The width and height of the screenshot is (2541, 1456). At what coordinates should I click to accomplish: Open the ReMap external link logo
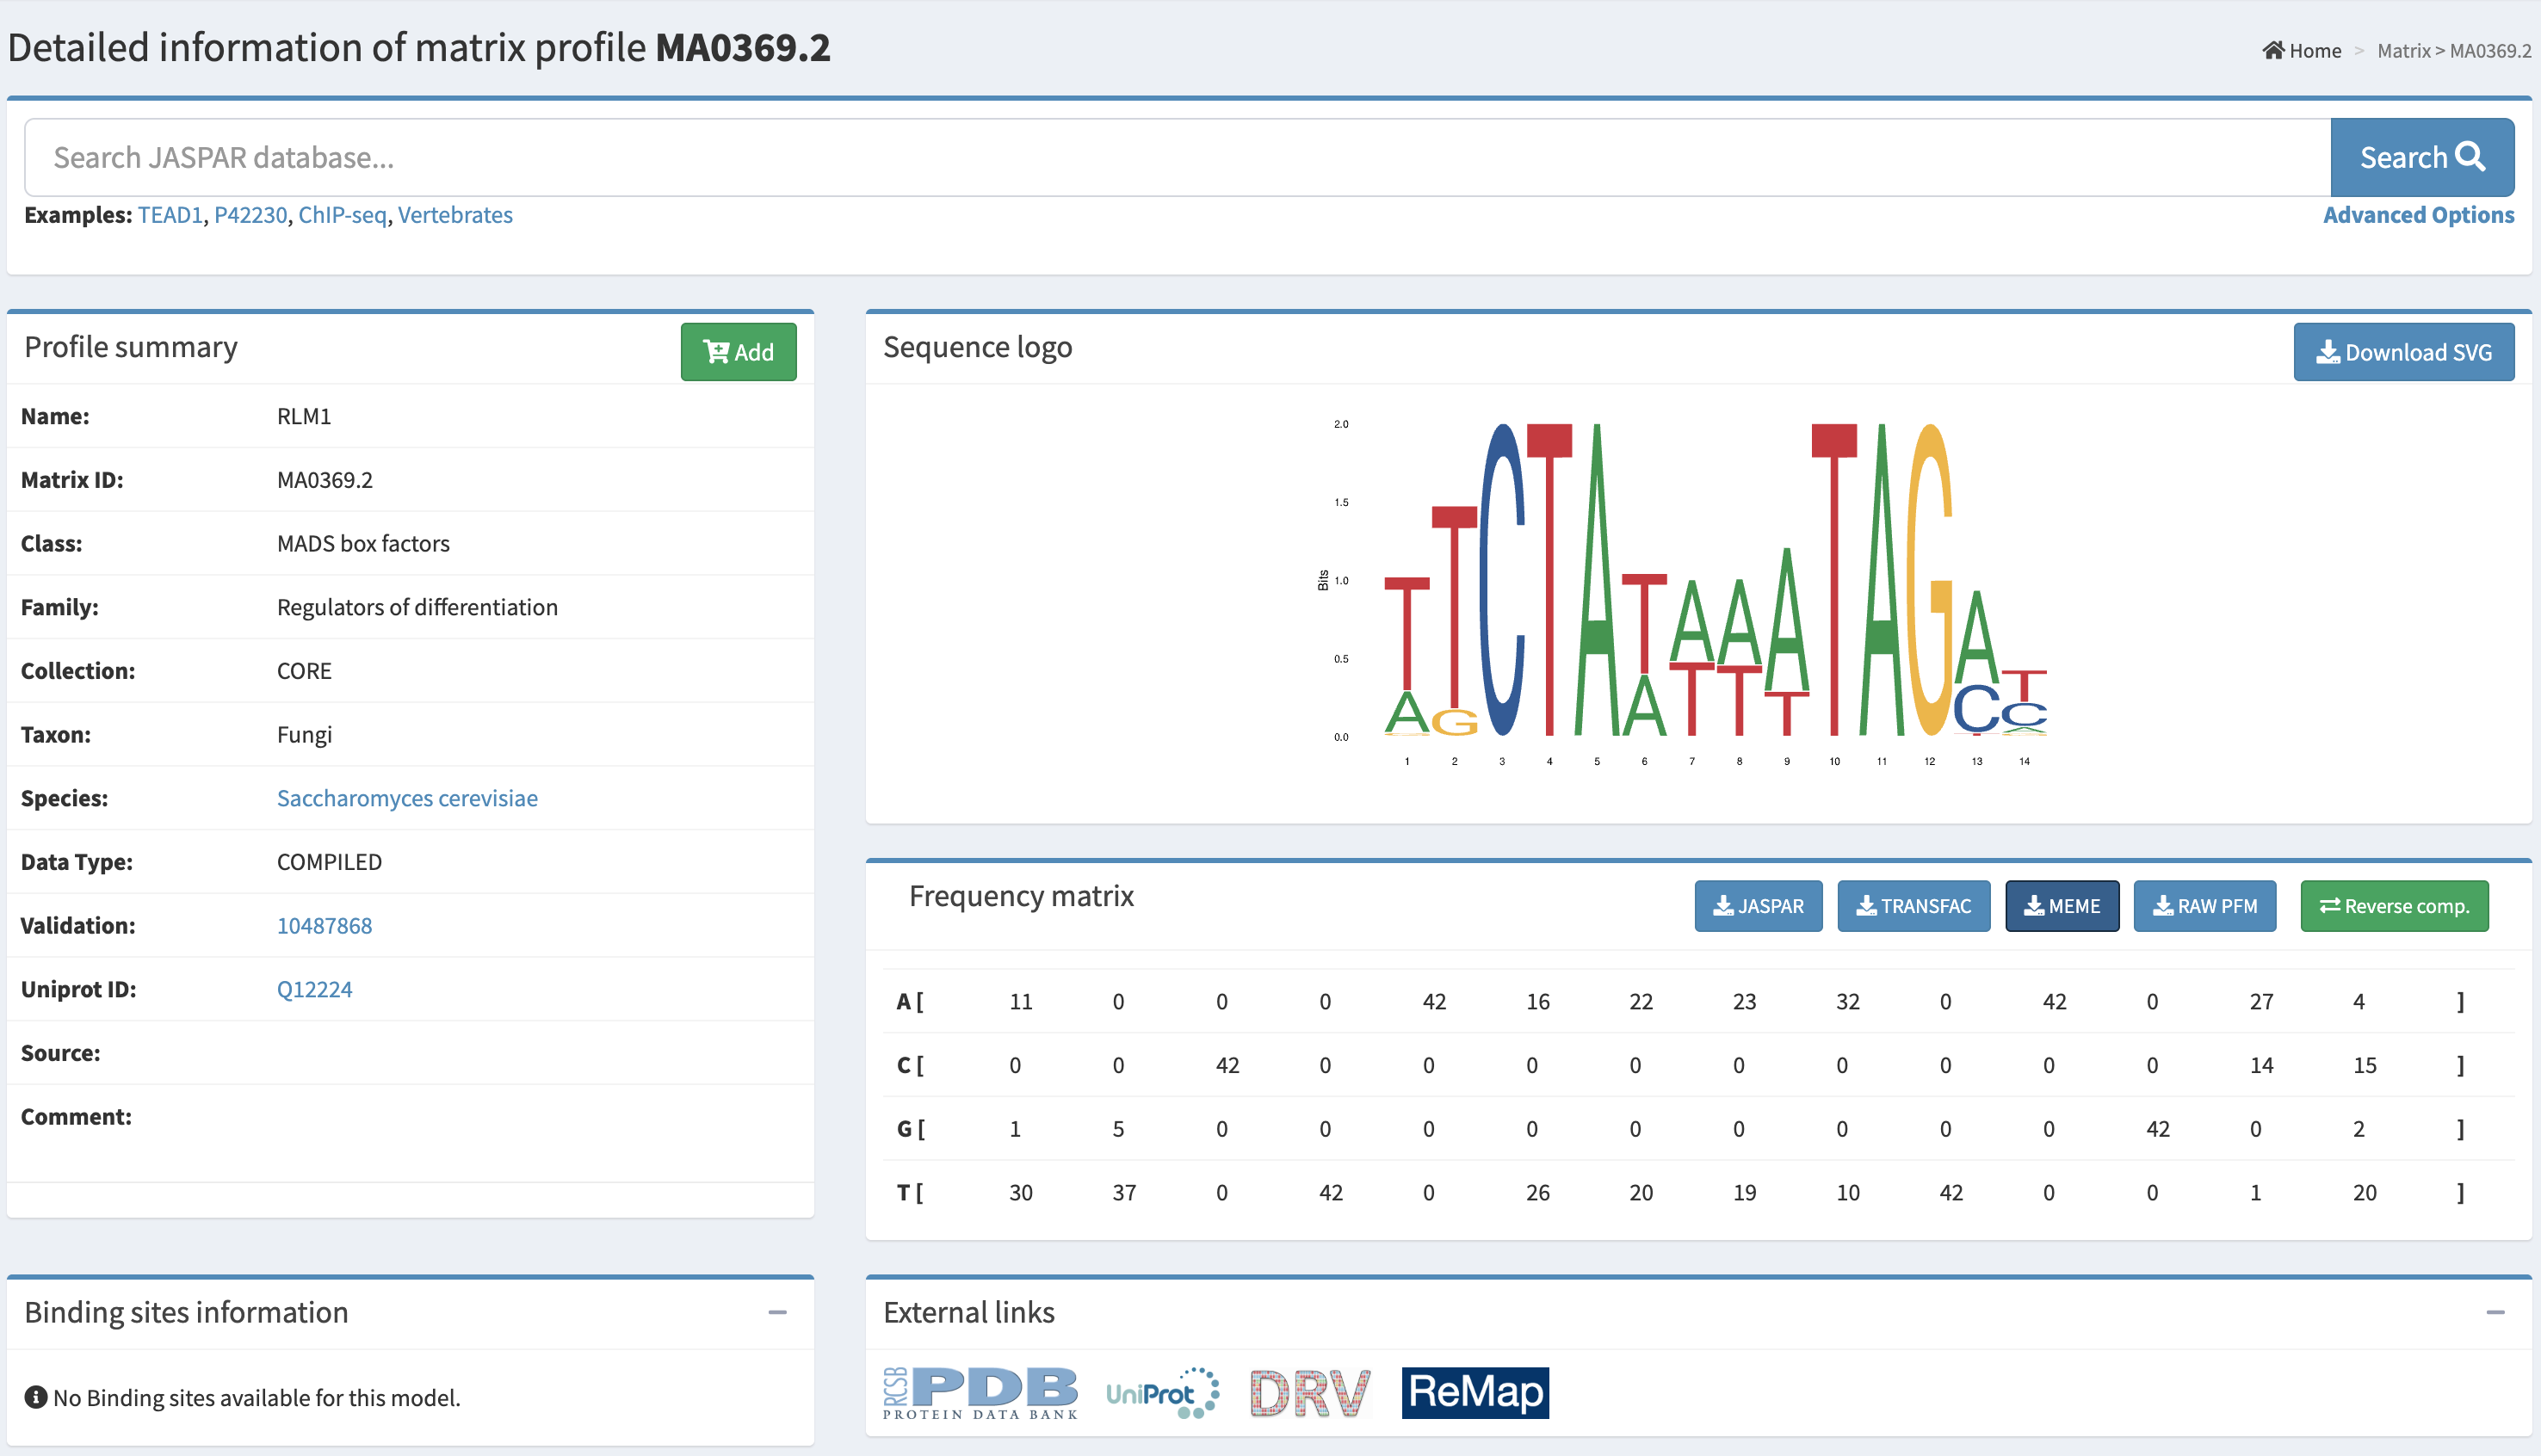(x=1475, y=1392)
